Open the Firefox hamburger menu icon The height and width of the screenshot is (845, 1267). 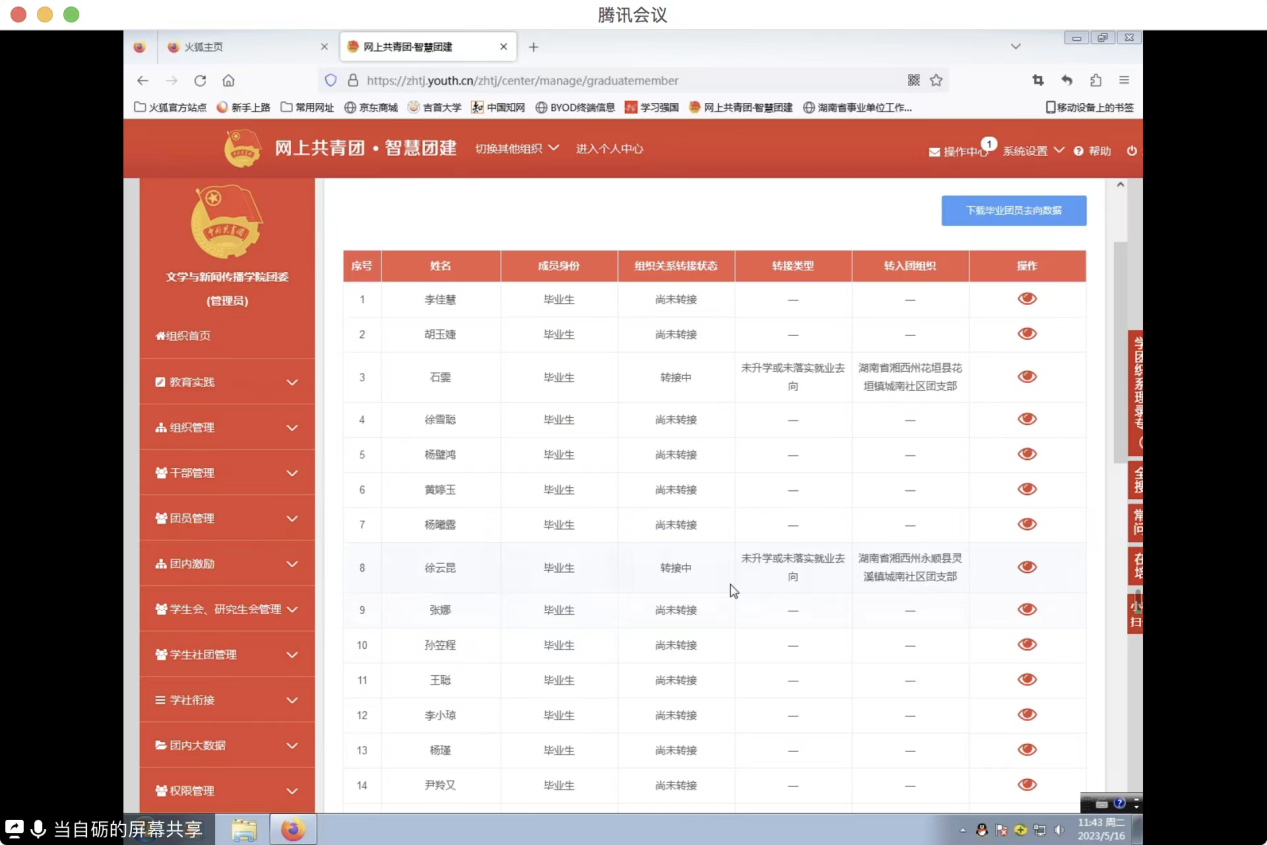pos(1123,80)
